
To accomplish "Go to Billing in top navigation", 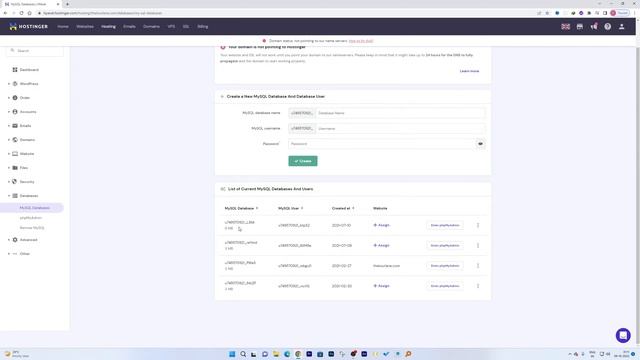I will click(202, 27).
